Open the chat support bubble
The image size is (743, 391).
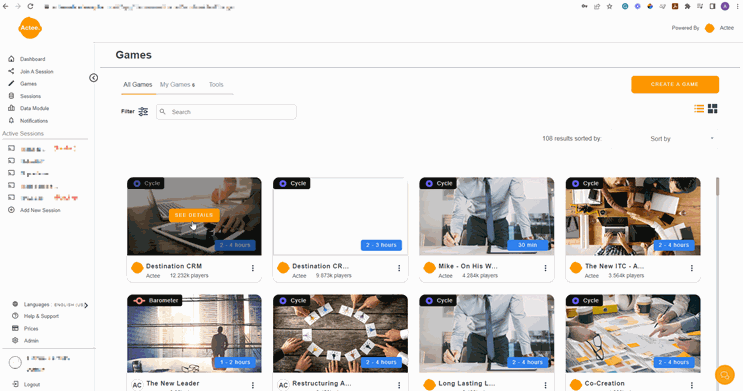pyautogui.click(x=725, y=375)
